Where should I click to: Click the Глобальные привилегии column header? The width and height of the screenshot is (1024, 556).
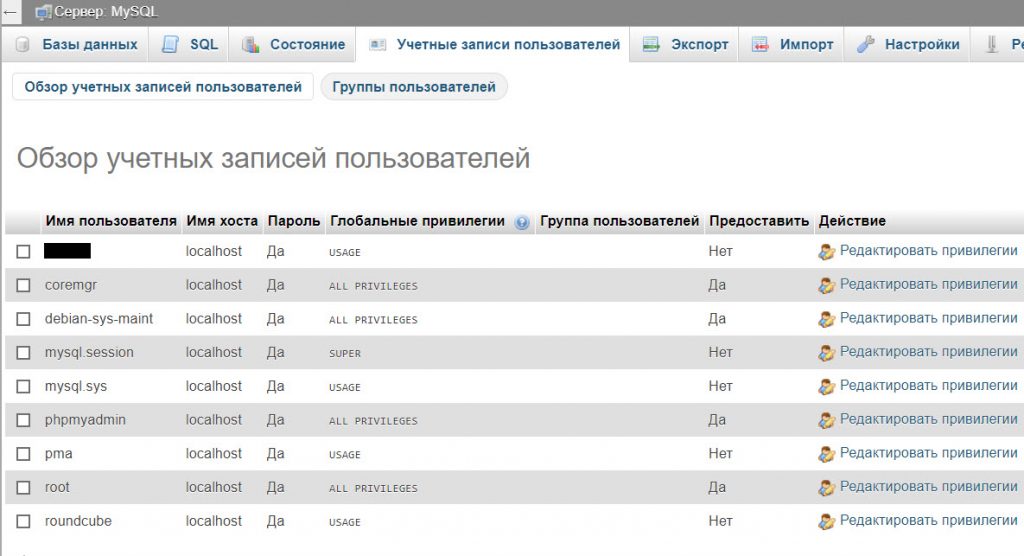click(417, 221)
